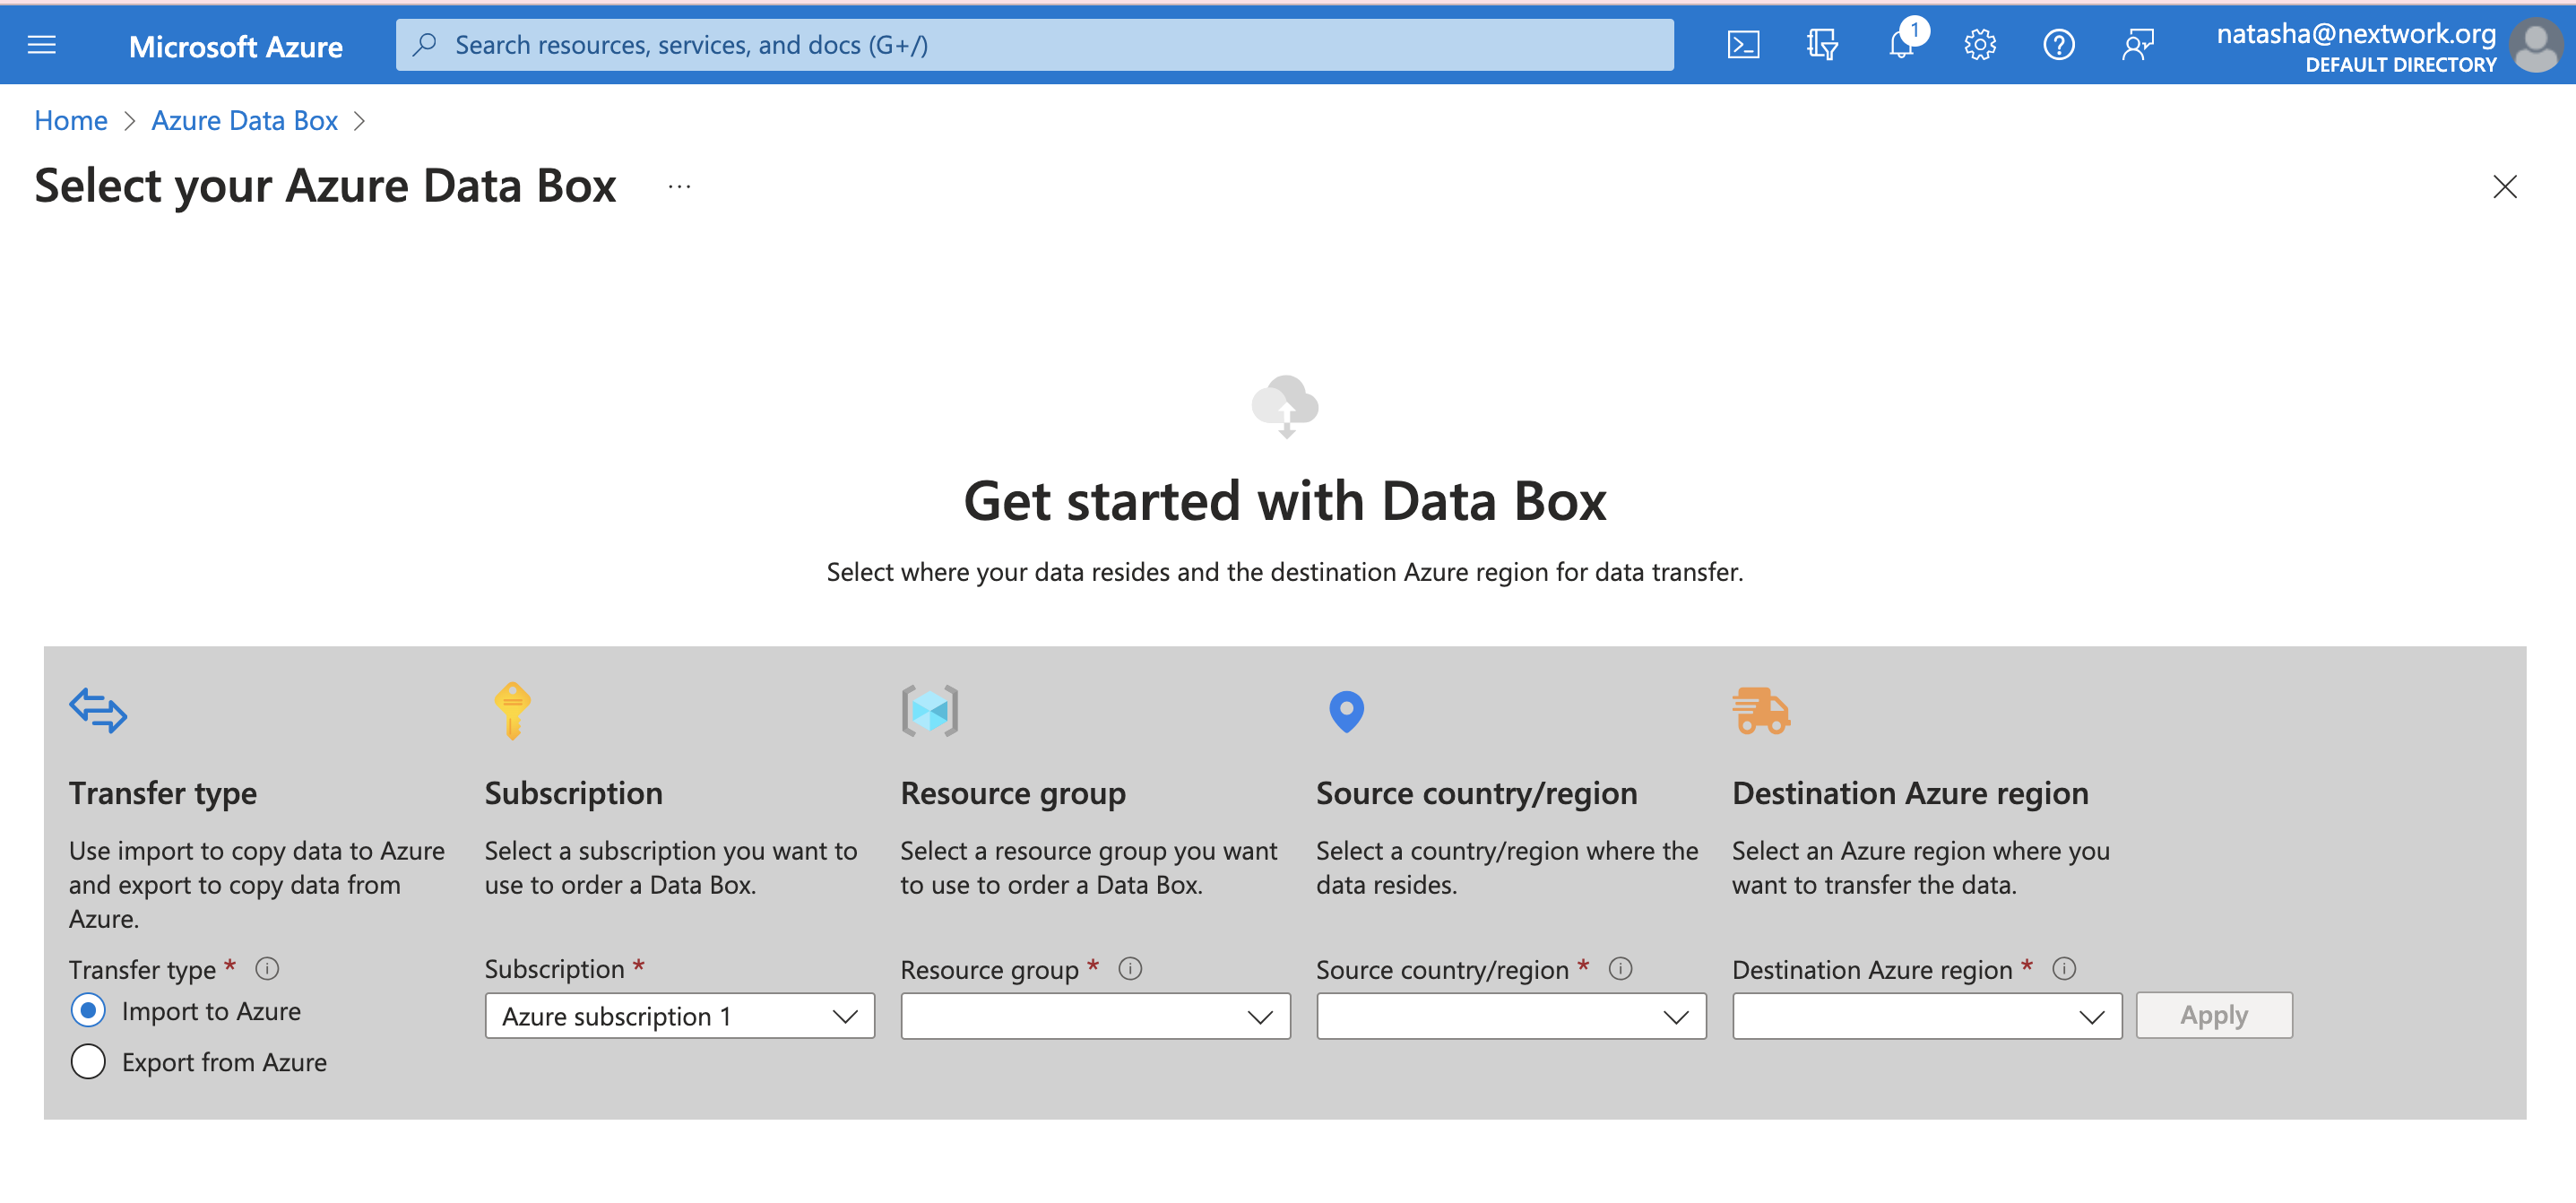Open the Cloud Shell terminal icon

(x=1743, y=45)
